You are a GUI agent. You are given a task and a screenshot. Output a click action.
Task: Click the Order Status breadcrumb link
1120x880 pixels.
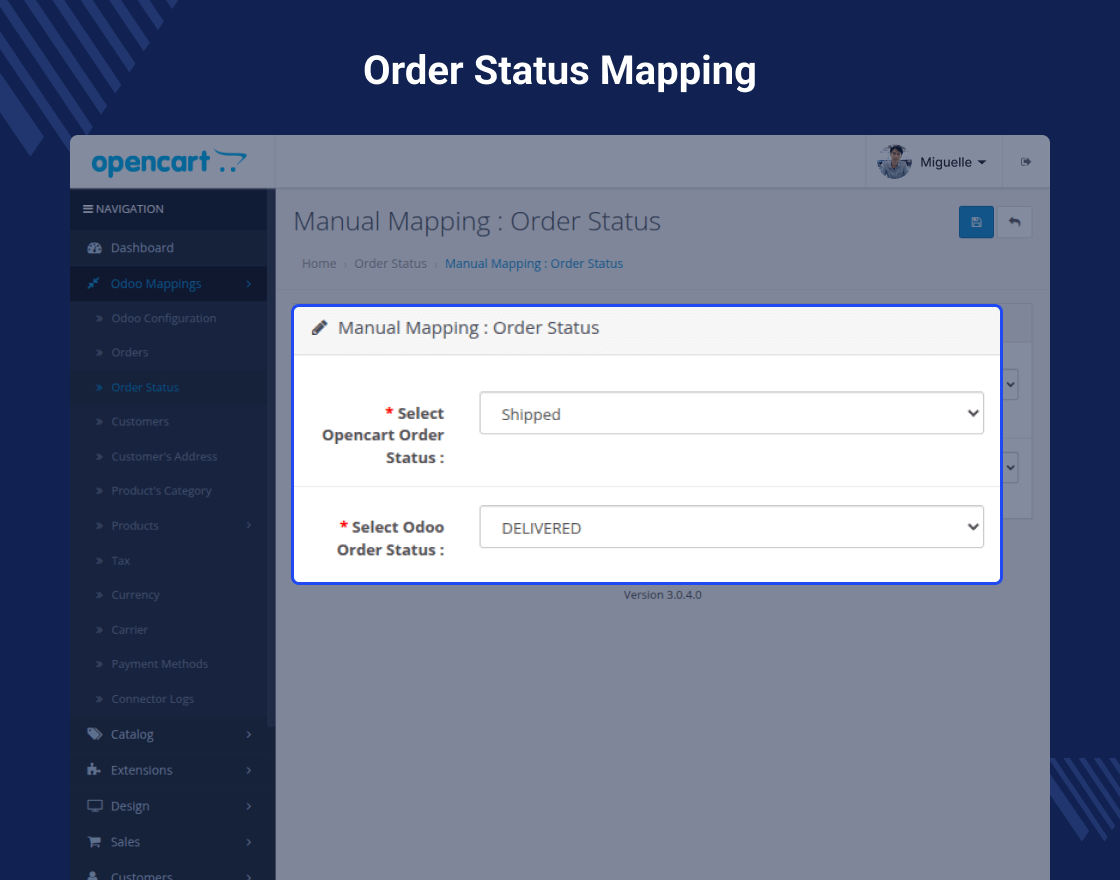[x=390, y=264]
